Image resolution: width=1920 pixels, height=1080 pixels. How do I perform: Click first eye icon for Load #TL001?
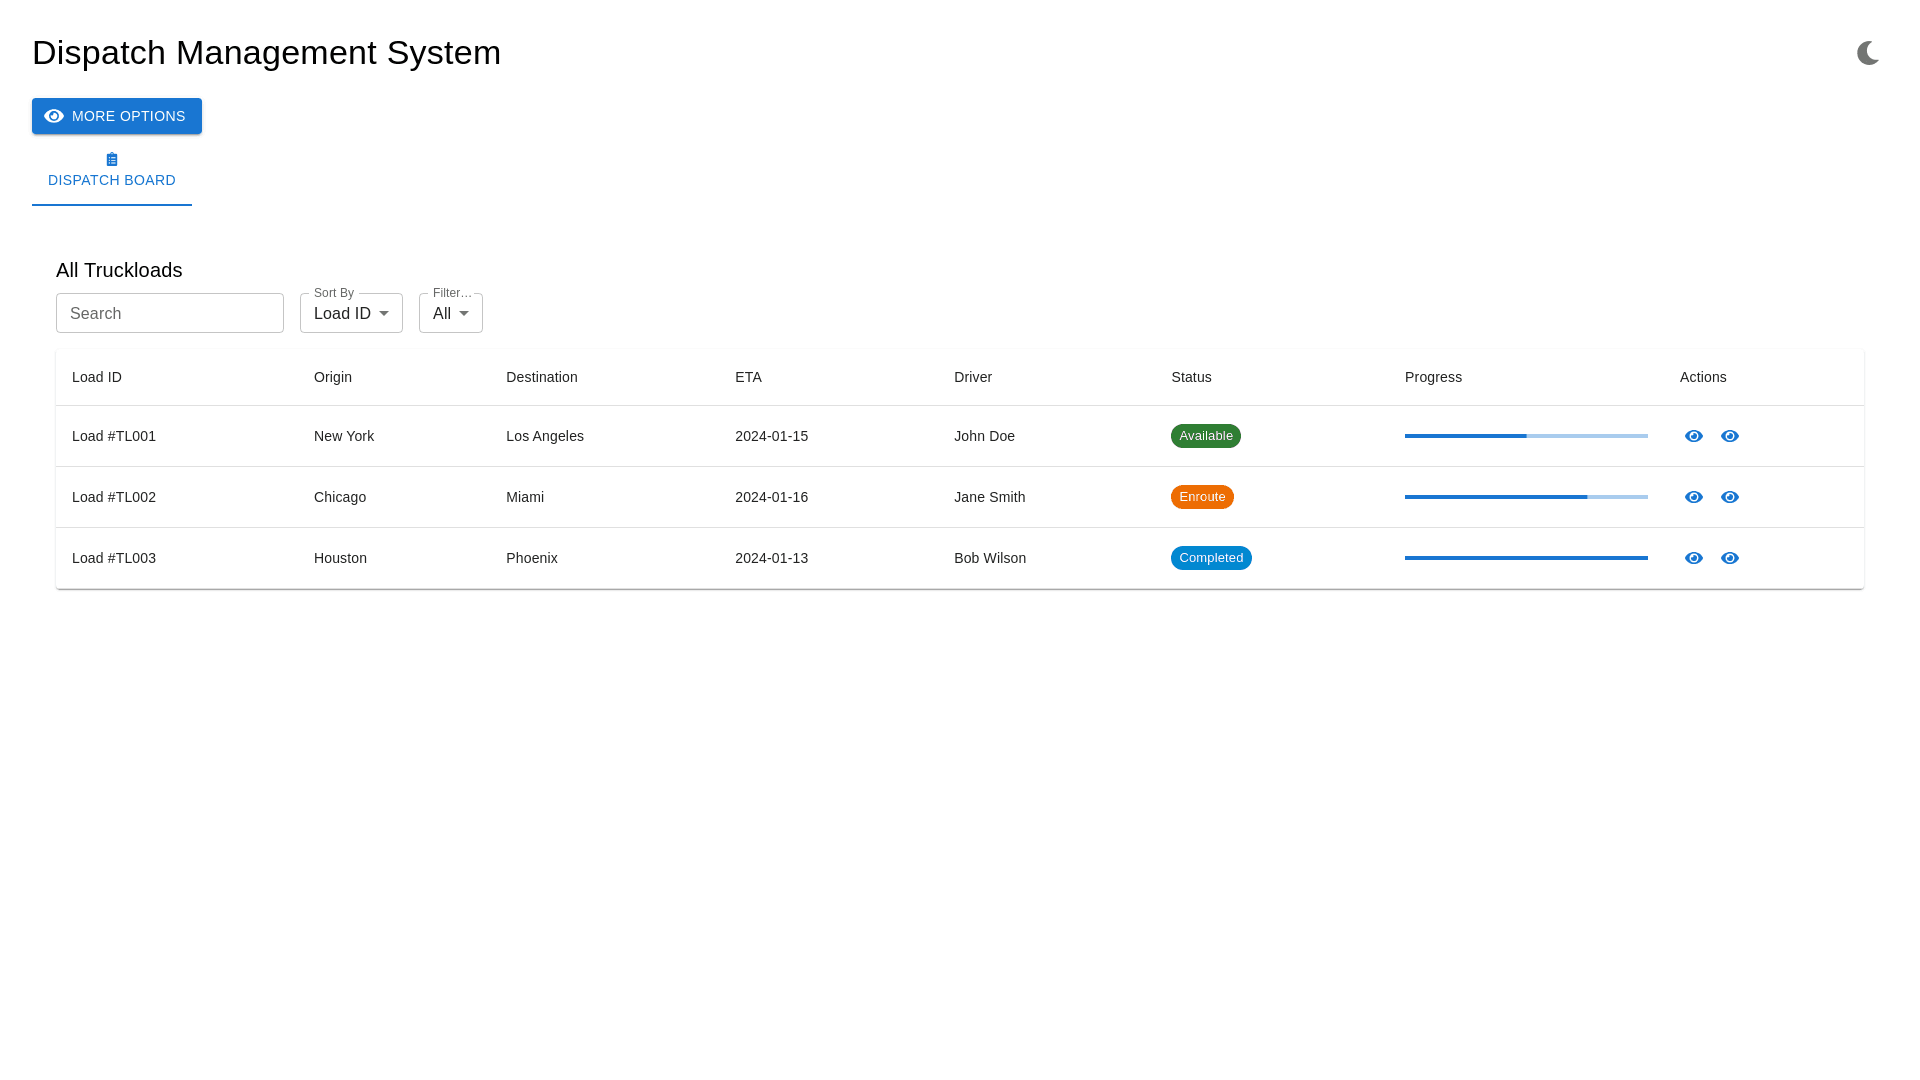coord(1693,436)
